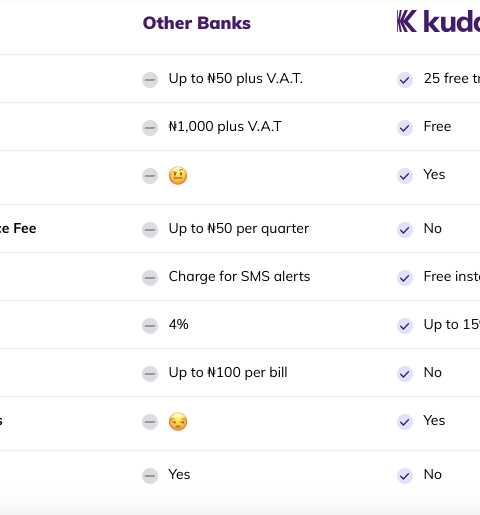Viewport: 480px width, 515px height.
Task: Click checkmark icon beside 25 free transfers
Action: [405, 80]
